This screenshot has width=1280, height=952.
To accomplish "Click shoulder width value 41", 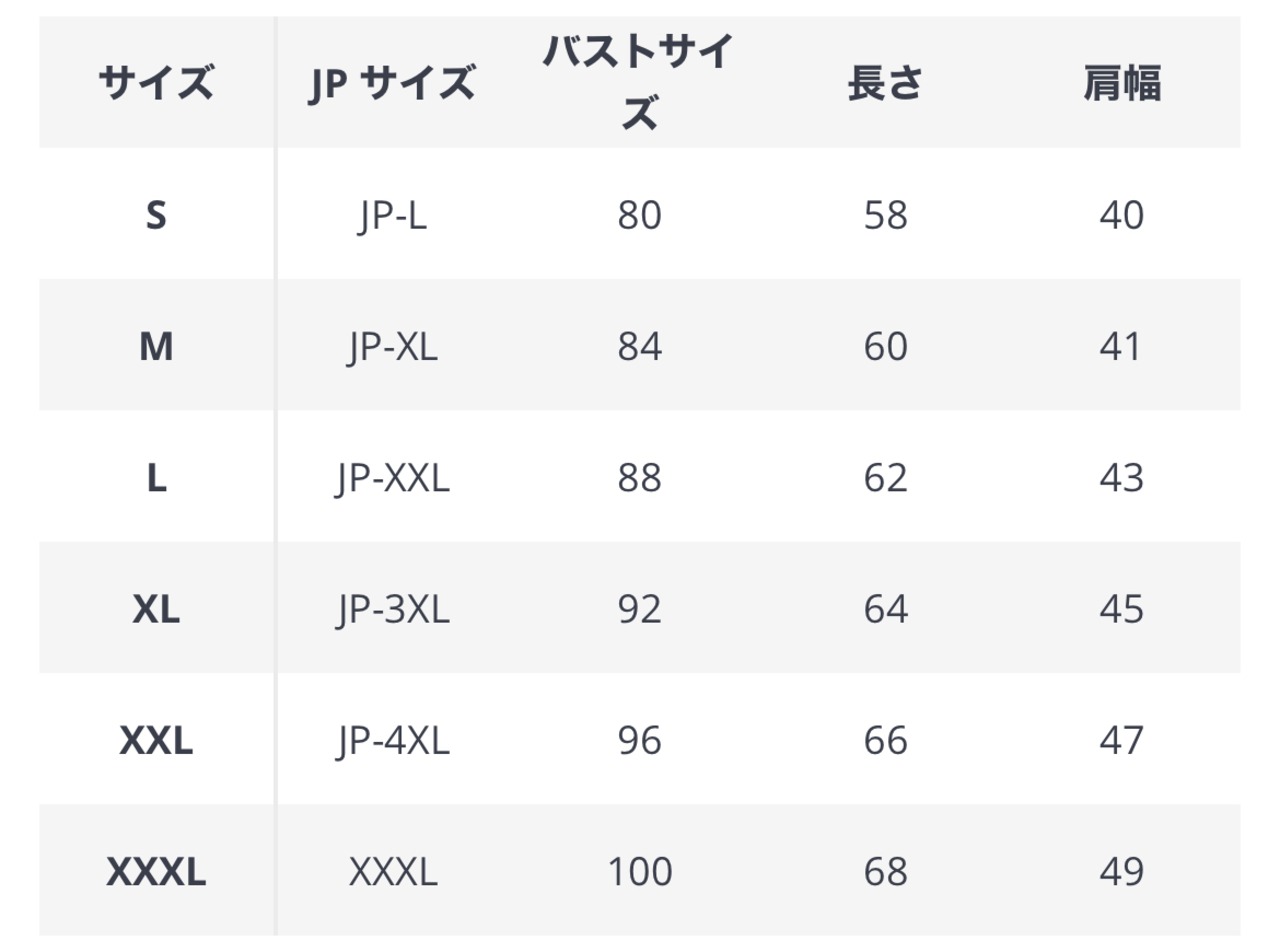I will (1121, 347).
